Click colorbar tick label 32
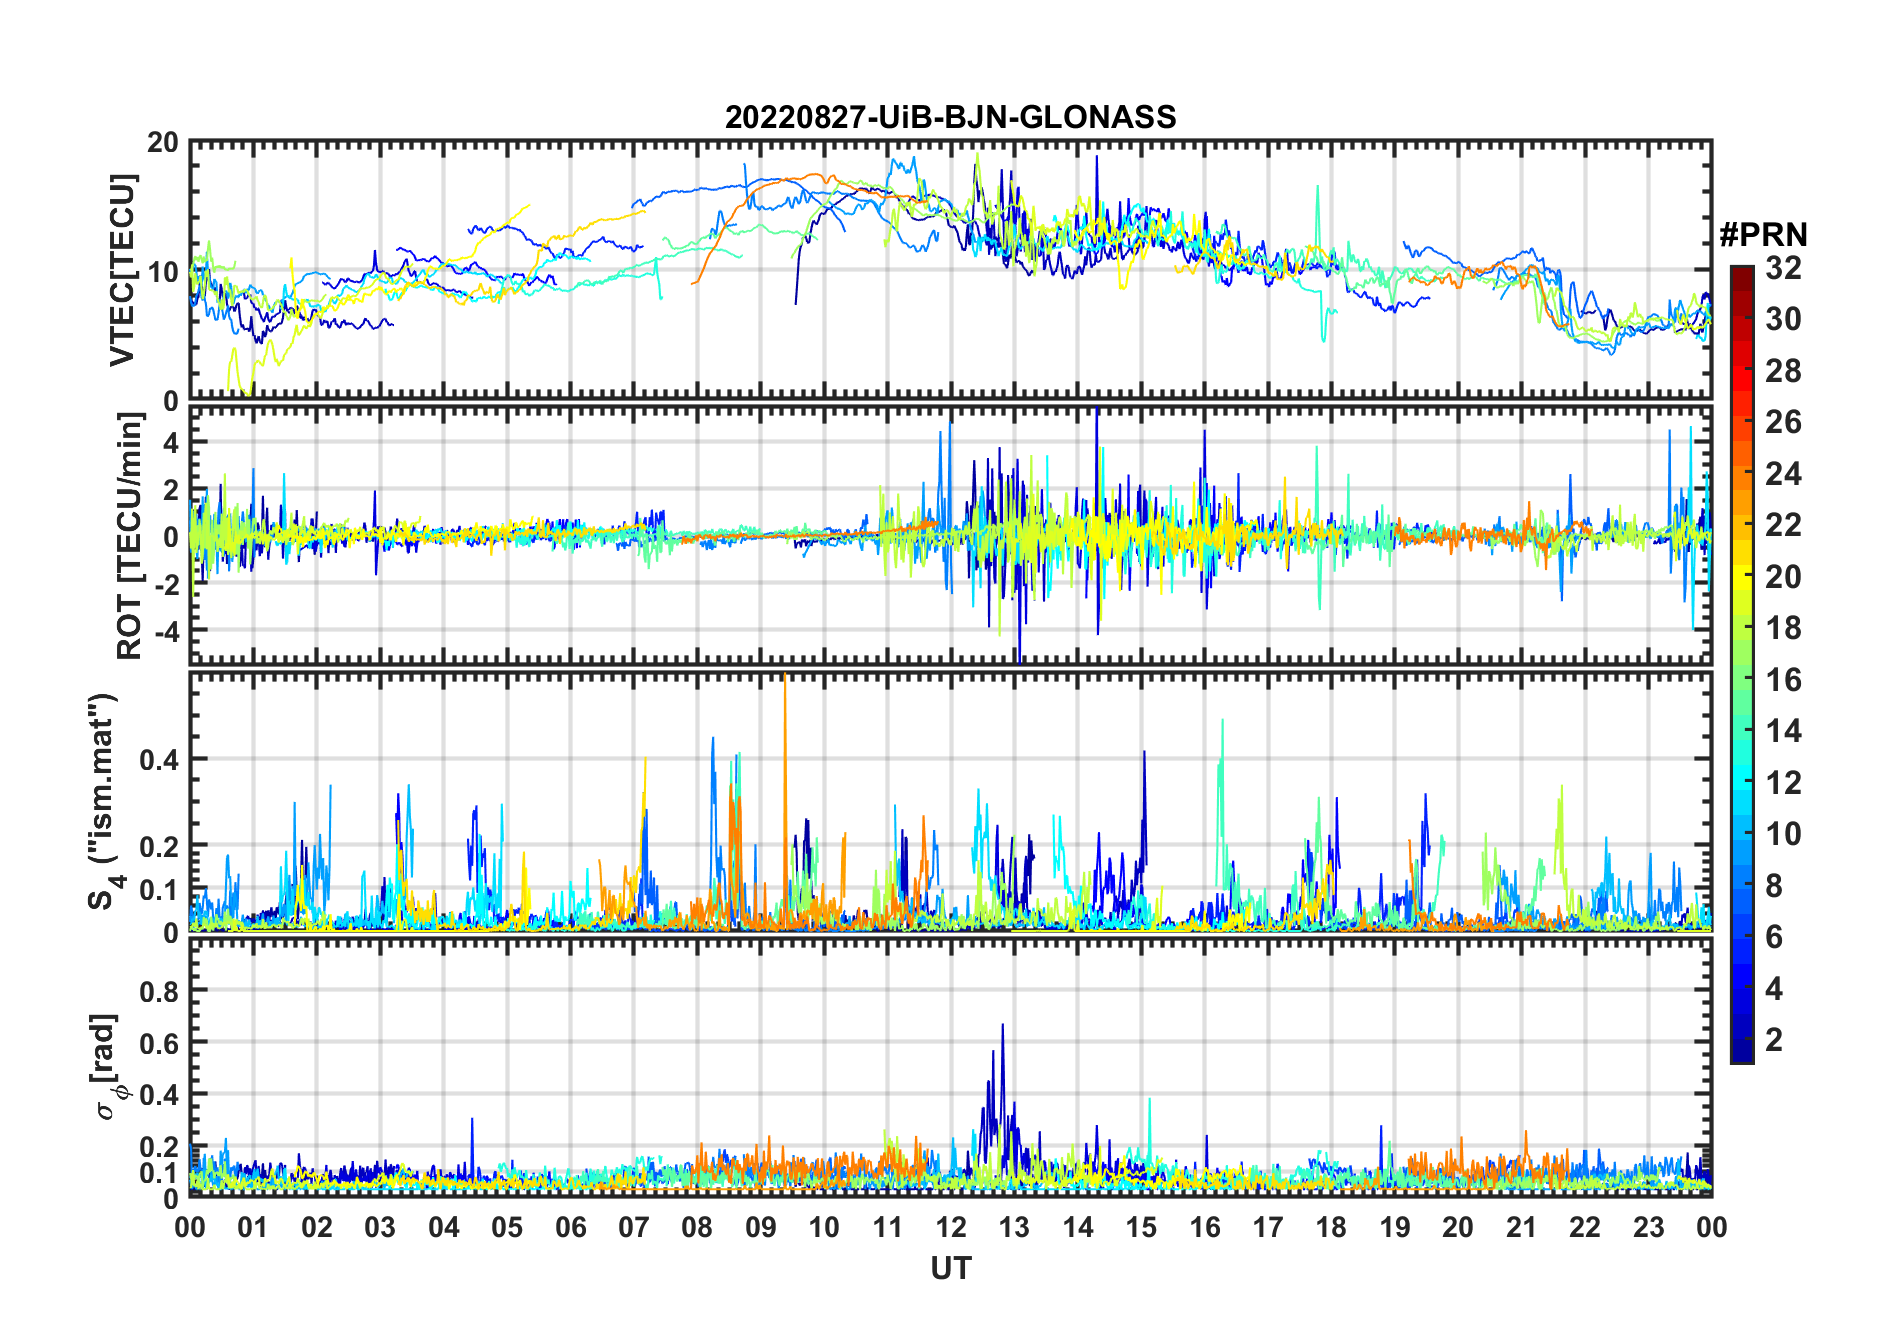The image size is (1902, 1330). tap(1783, 268)
